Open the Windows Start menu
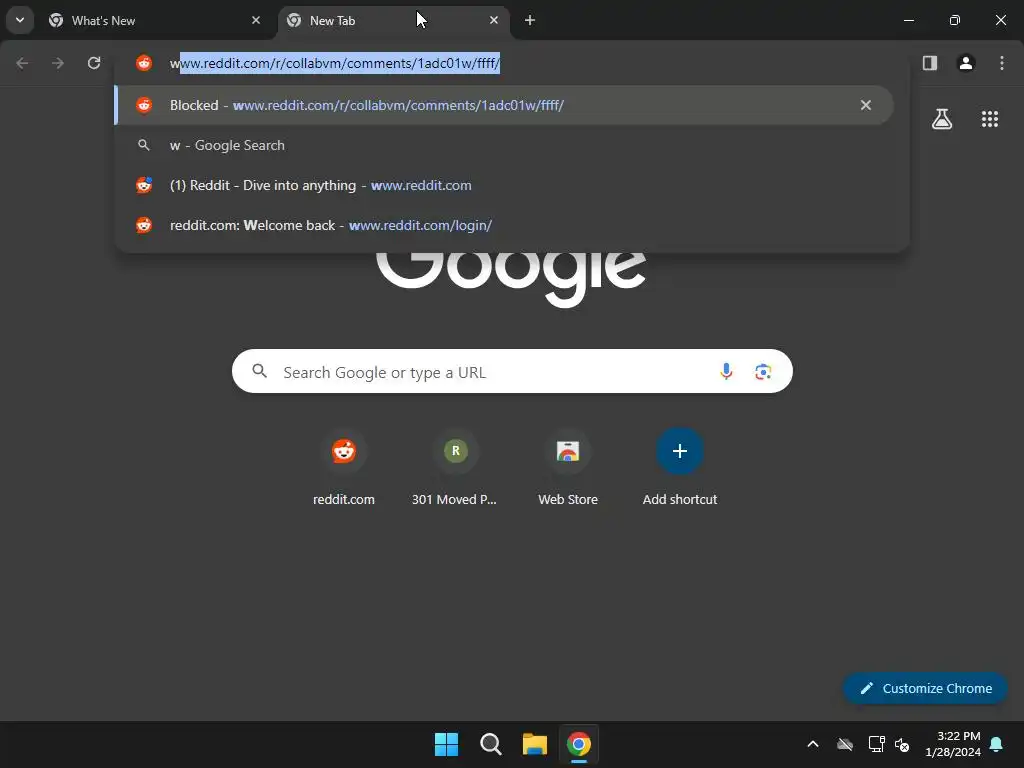Viewport: 1024px width, 768px height. 447,744
